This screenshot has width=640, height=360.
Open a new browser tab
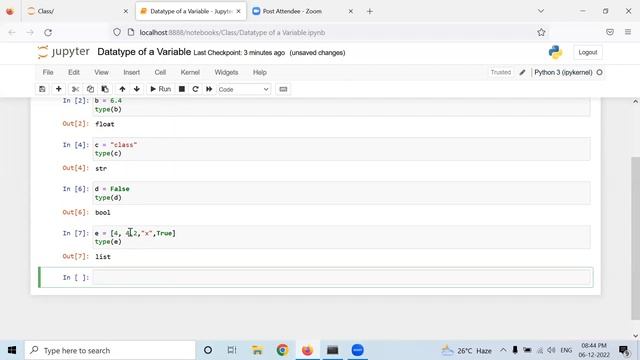coord(369,11)
